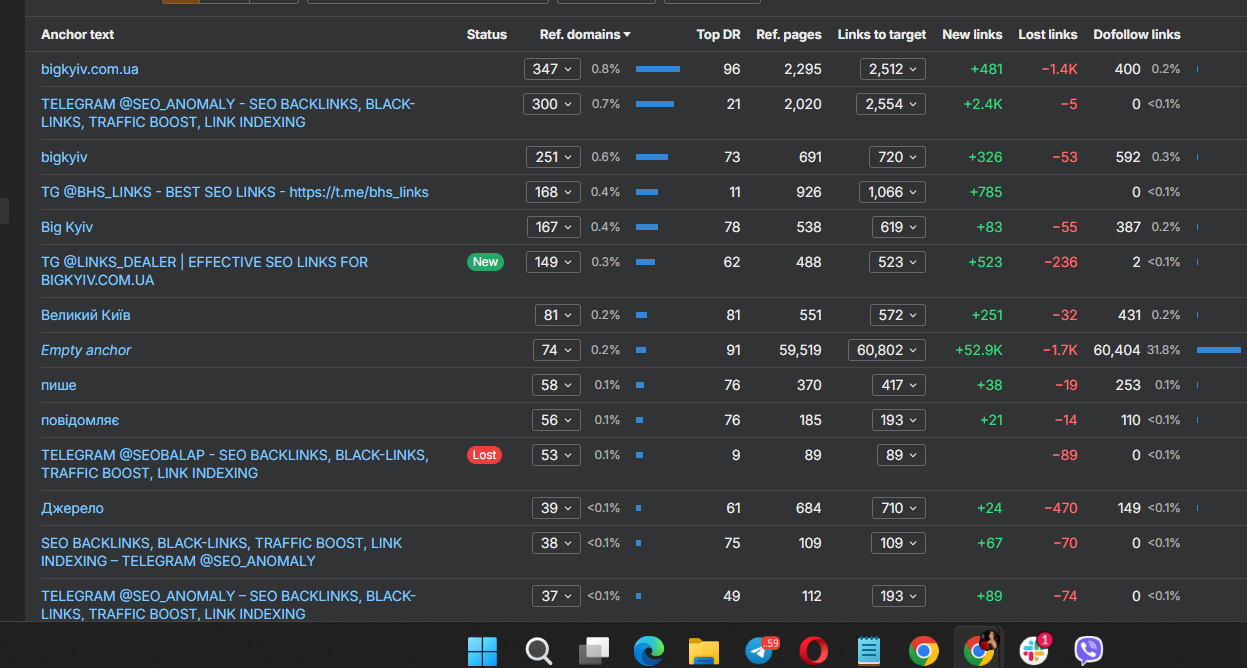Expand the 720 links to target dropdown
The height and width of the screenshot is (668, 1247).
pyautogui.click(x=898, y=157)
